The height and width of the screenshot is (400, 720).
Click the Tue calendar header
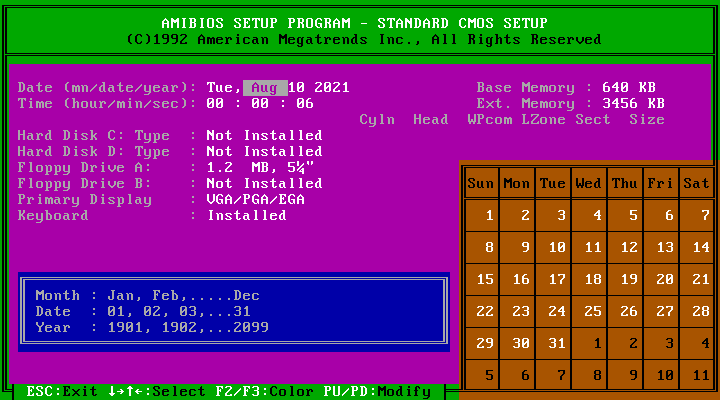click(x=552, y=183)
